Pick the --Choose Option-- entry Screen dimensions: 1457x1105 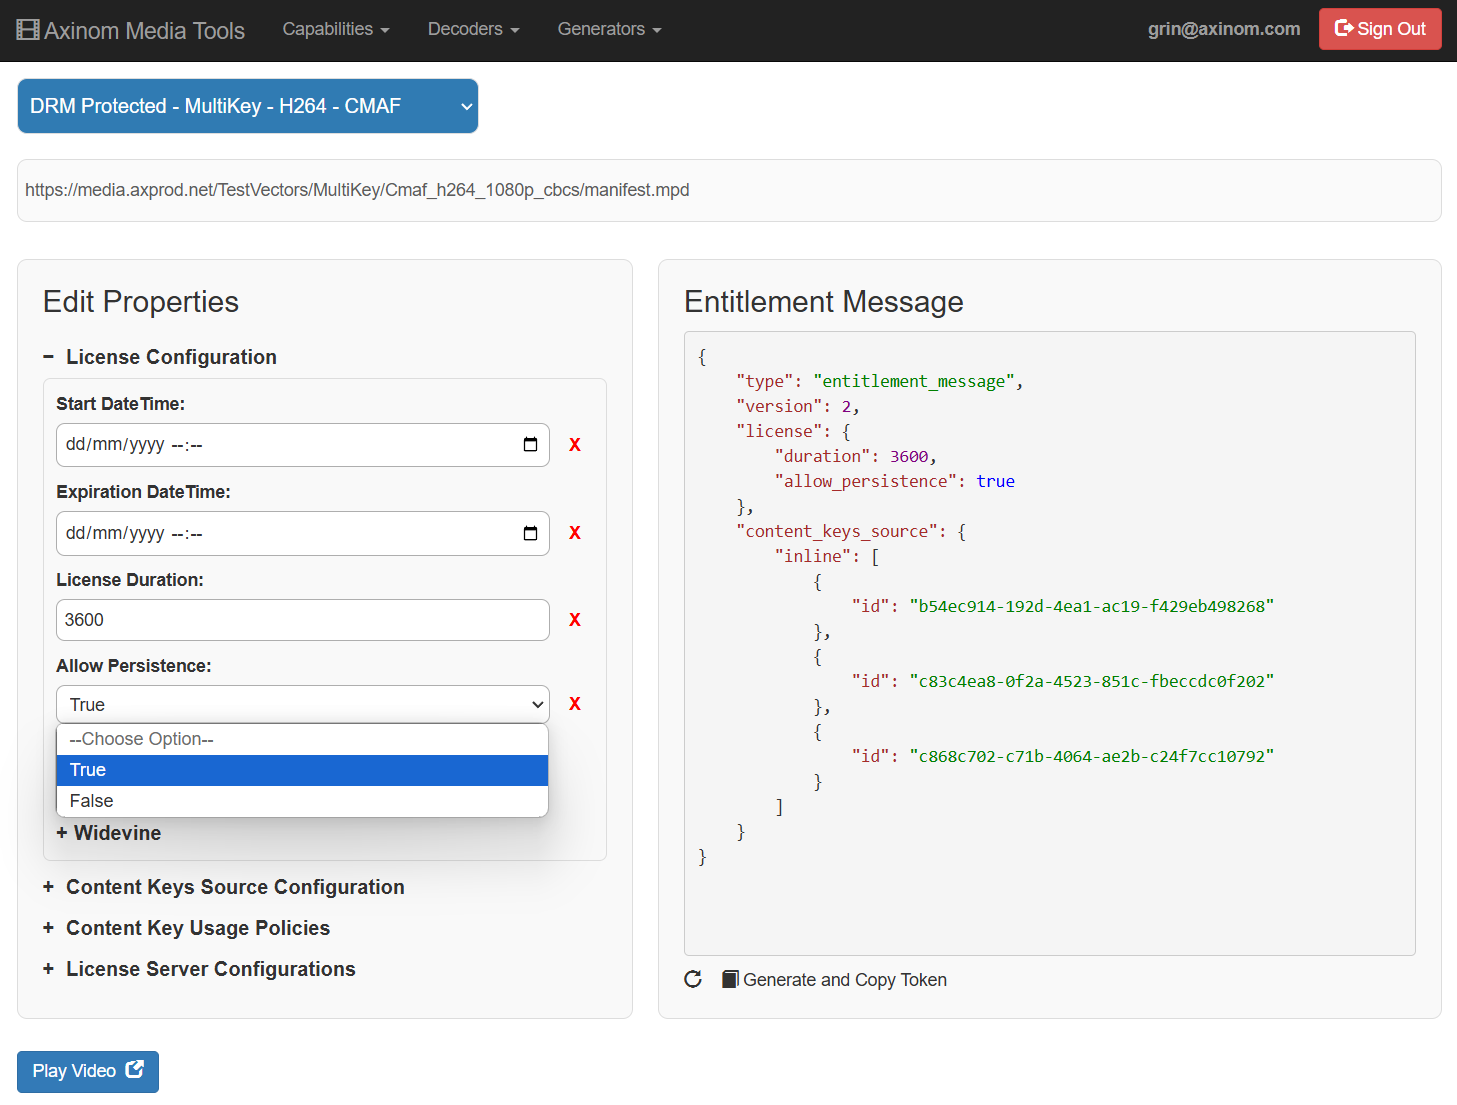[x=302, y=739]
